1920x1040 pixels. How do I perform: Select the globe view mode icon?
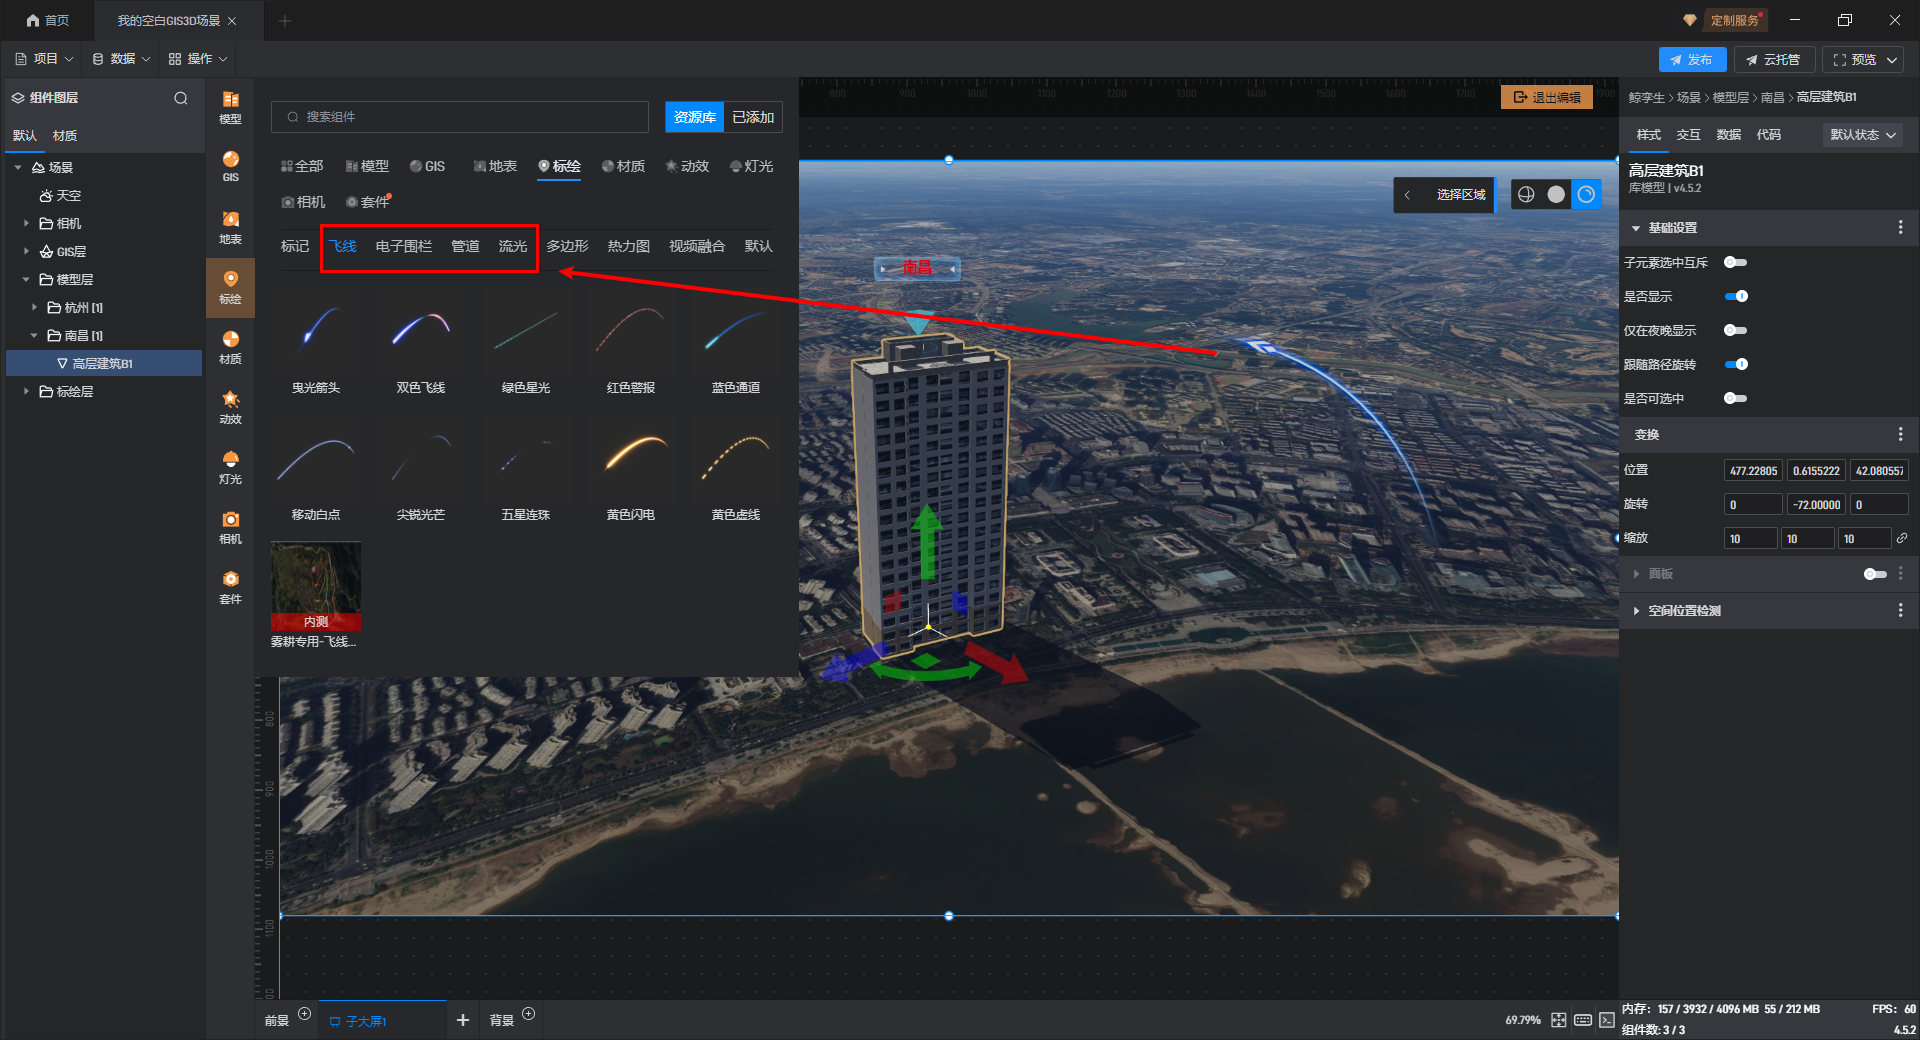pyautogui.click(x=1526, y=194)
